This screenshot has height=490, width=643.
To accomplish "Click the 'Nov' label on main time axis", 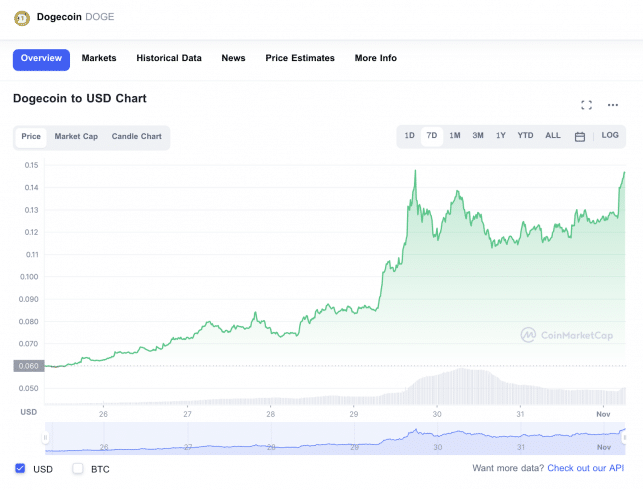I will (x=603, y=414).
